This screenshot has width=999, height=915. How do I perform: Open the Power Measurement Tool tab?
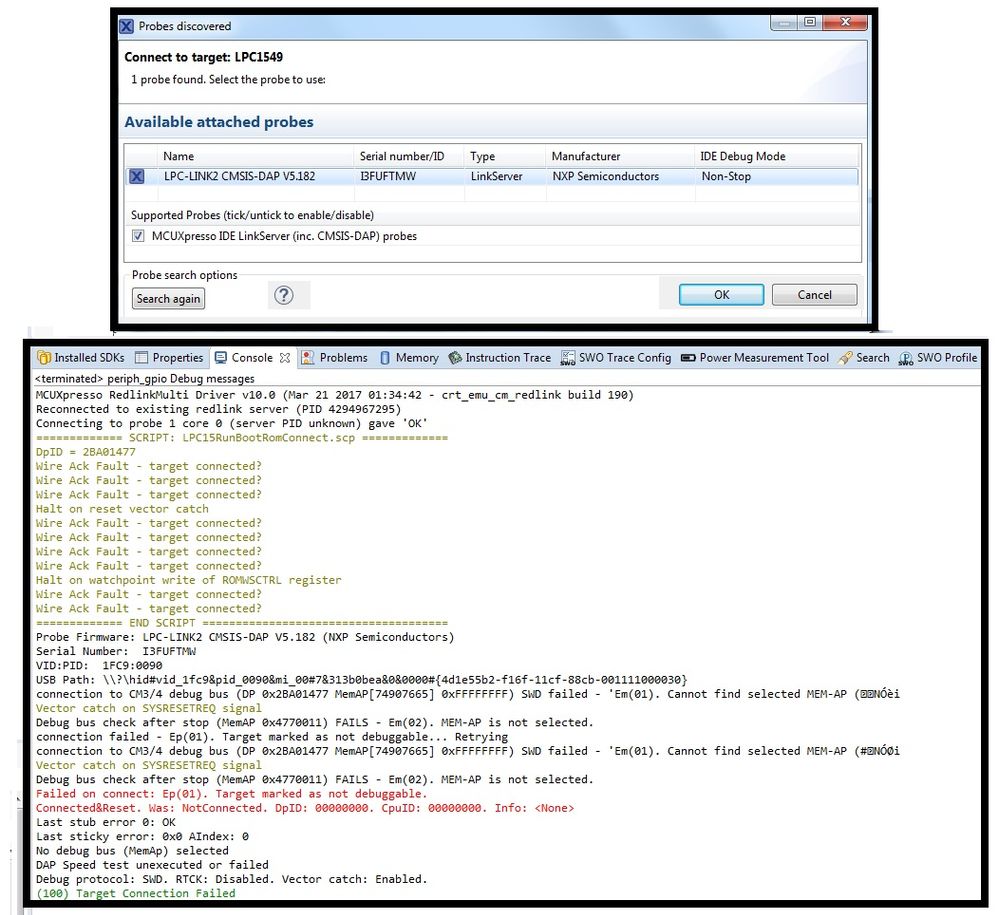pos(755,357)
